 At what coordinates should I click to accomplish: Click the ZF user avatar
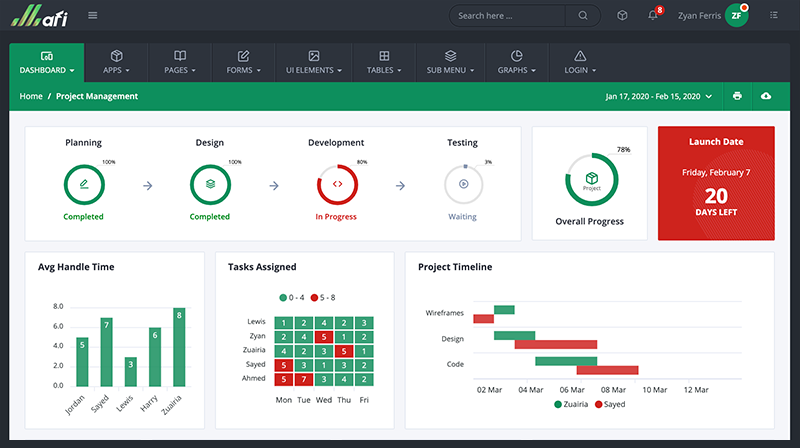pyautogui.click(x=737, y=15)
